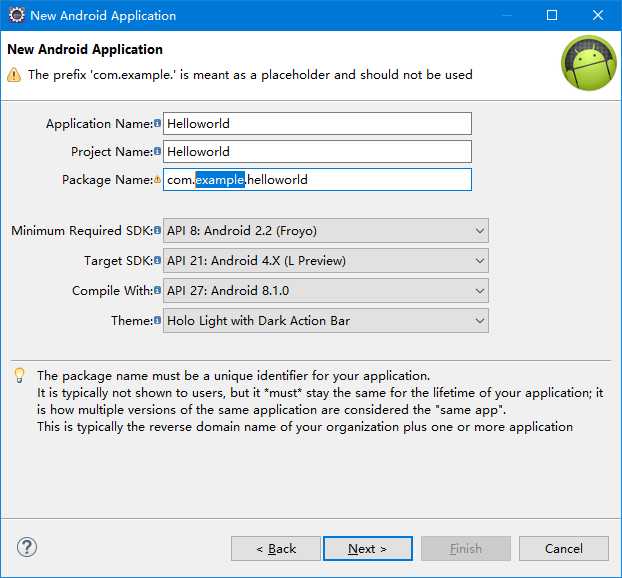This screenshot has width=622, height=578.
Task: Click the warning icon beside Package Name
Action: [x=157, y=180]
